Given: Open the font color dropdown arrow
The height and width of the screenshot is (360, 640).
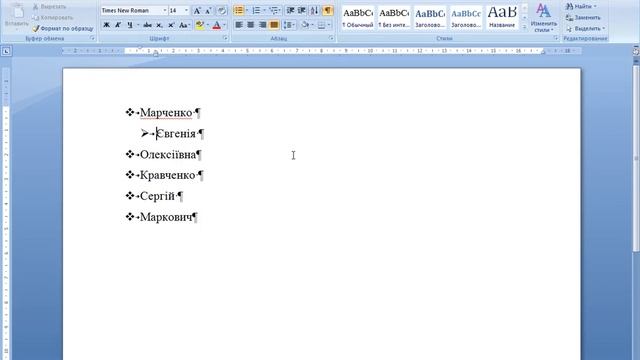Looking at the screenshot, I should point(224,25).
